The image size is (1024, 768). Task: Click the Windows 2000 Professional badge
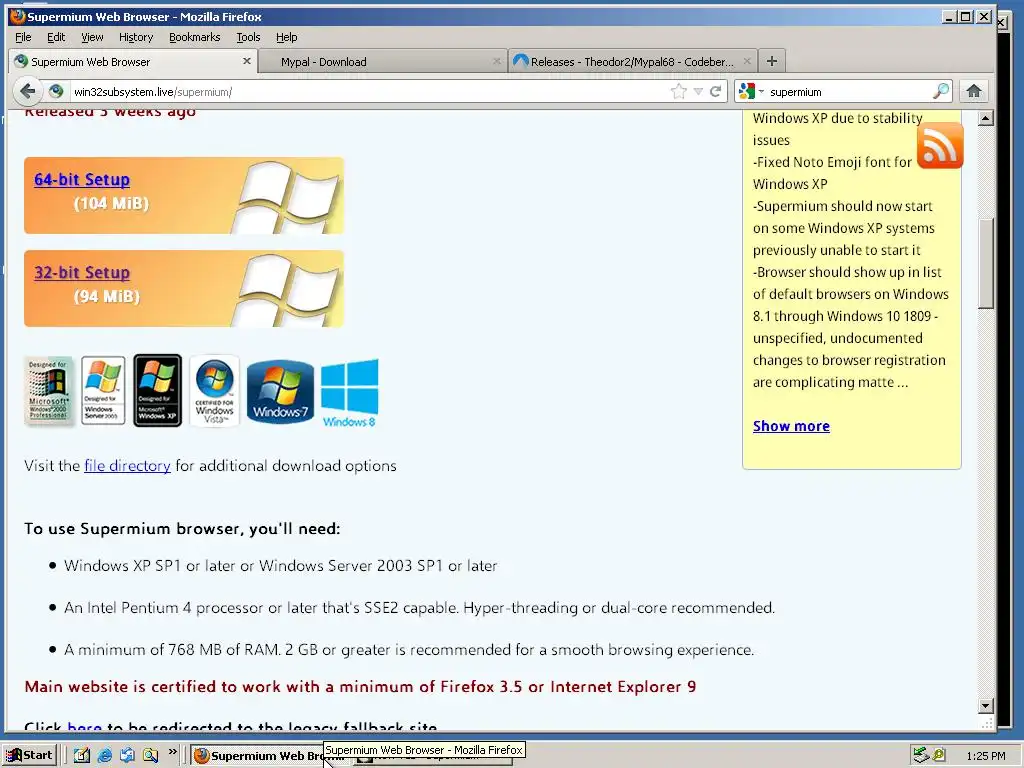(48, 391)
